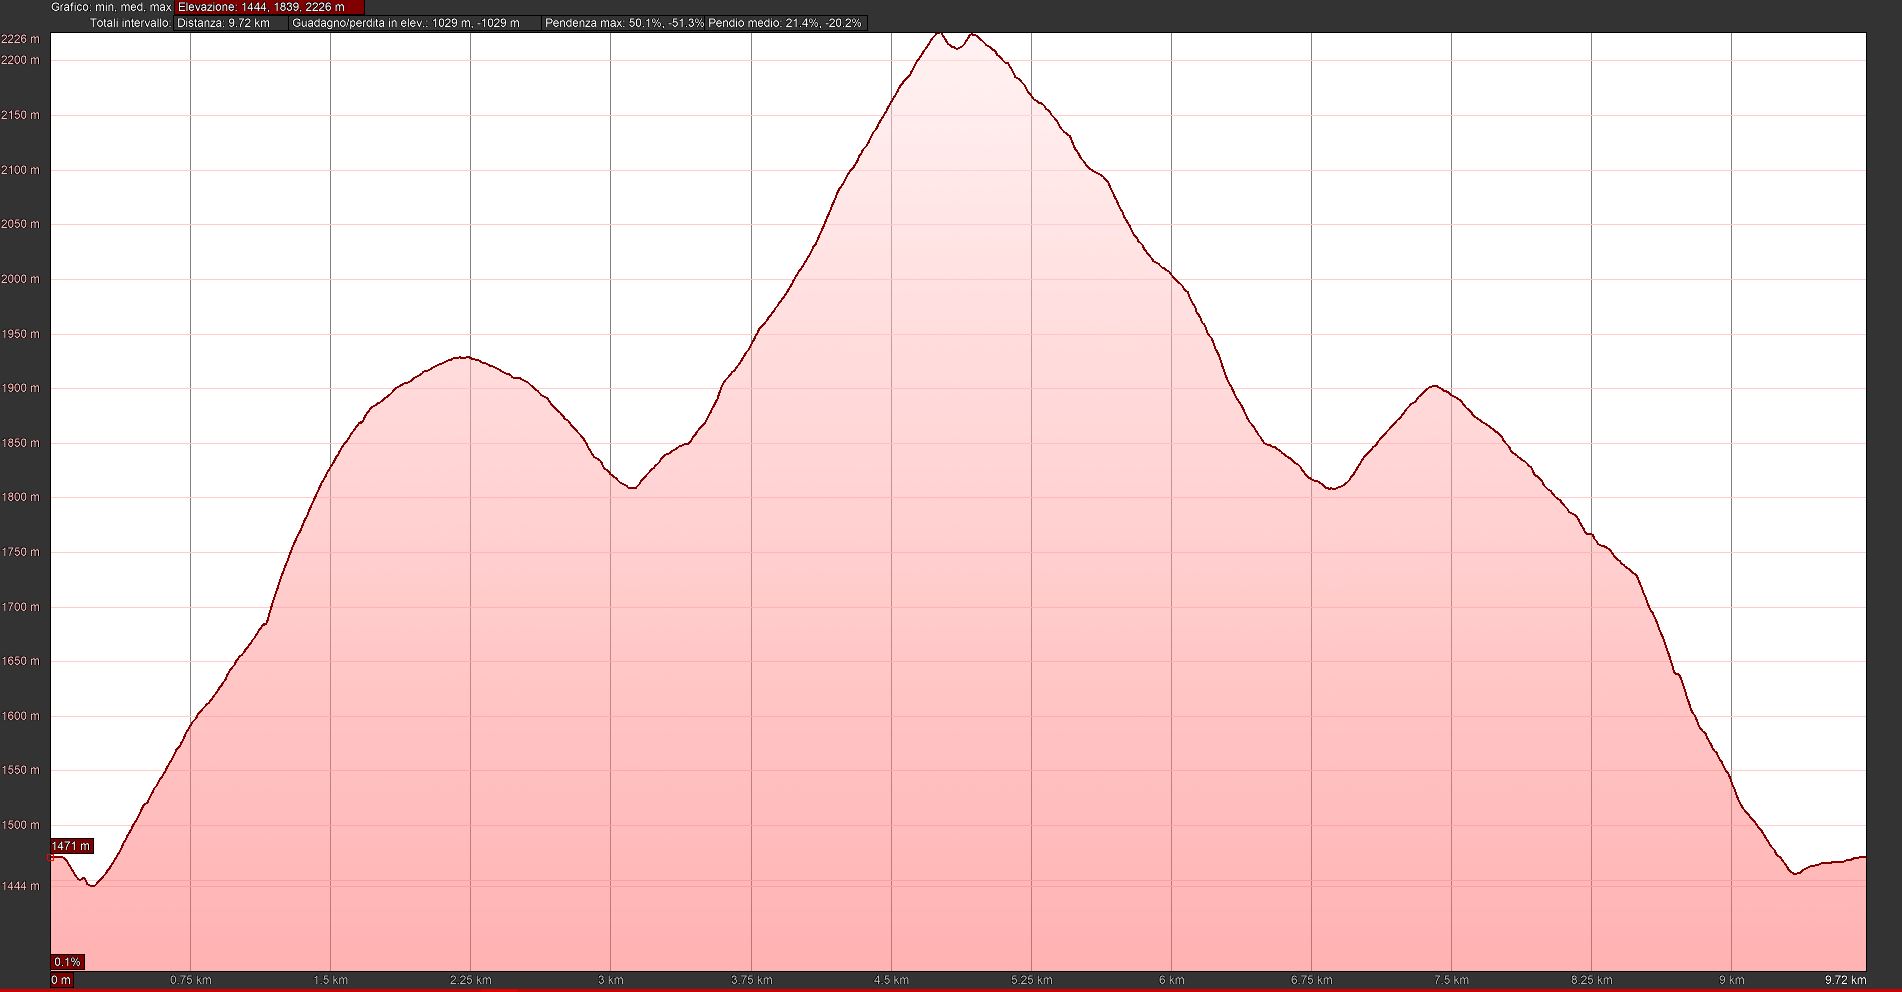Screen dimensions: 1902x992
Task: Click the 2226 m maximum elevation axis label
Action: (x=21, y=39)
